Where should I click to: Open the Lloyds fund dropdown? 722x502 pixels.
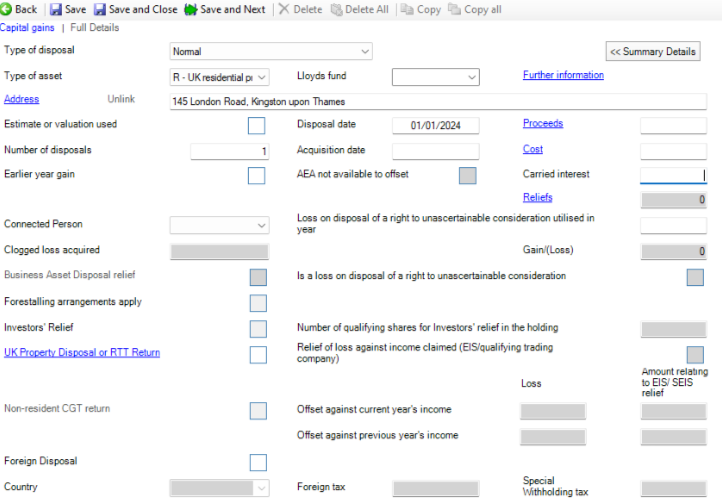coord(436,77)
